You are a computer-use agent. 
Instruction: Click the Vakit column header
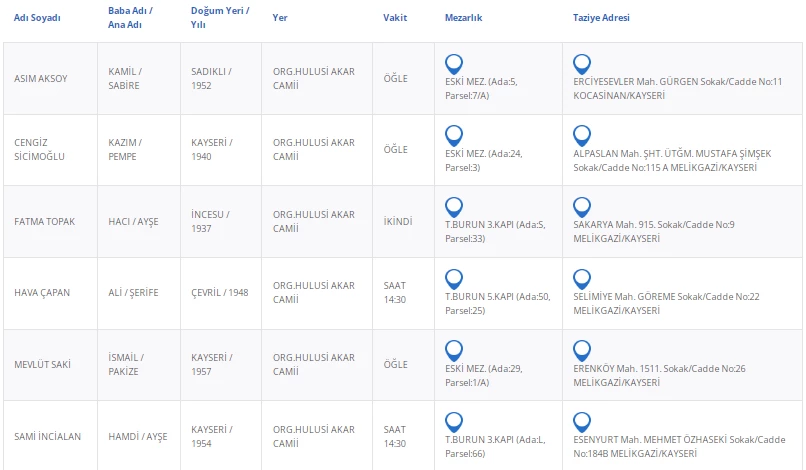coord(395,18)
